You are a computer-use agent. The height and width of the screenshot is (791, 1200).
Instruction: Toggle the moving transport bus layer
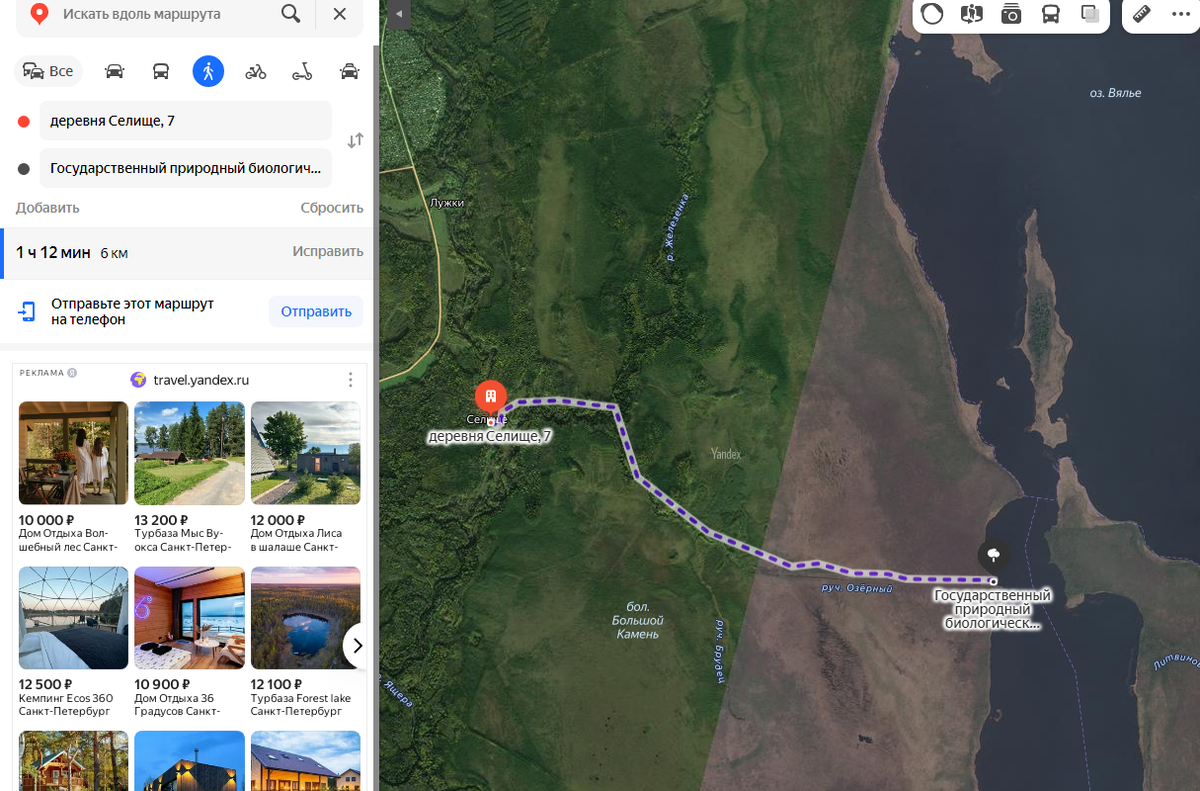(x=1051, y=14)
